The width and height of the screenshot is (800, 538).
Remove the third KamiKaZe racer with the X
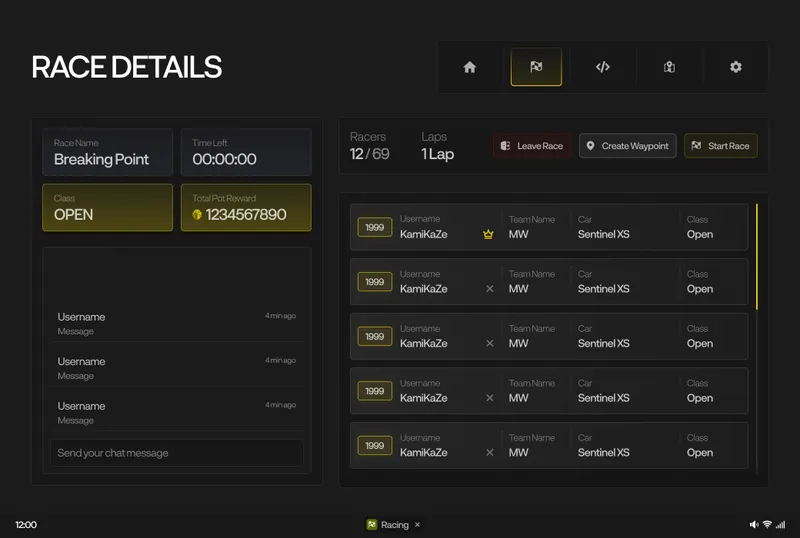pyautogui.click(x=490, y=344)
